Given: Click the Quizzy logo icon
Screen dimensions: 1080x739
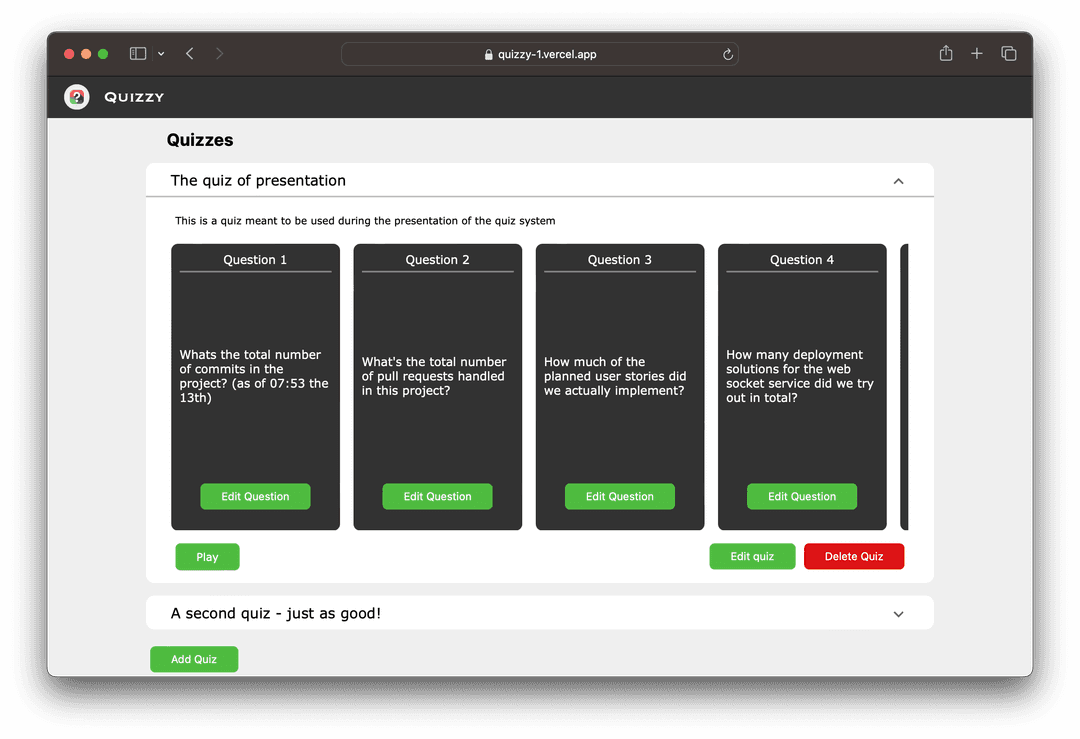Looking at the screenshot, I should tap(77, 97).
